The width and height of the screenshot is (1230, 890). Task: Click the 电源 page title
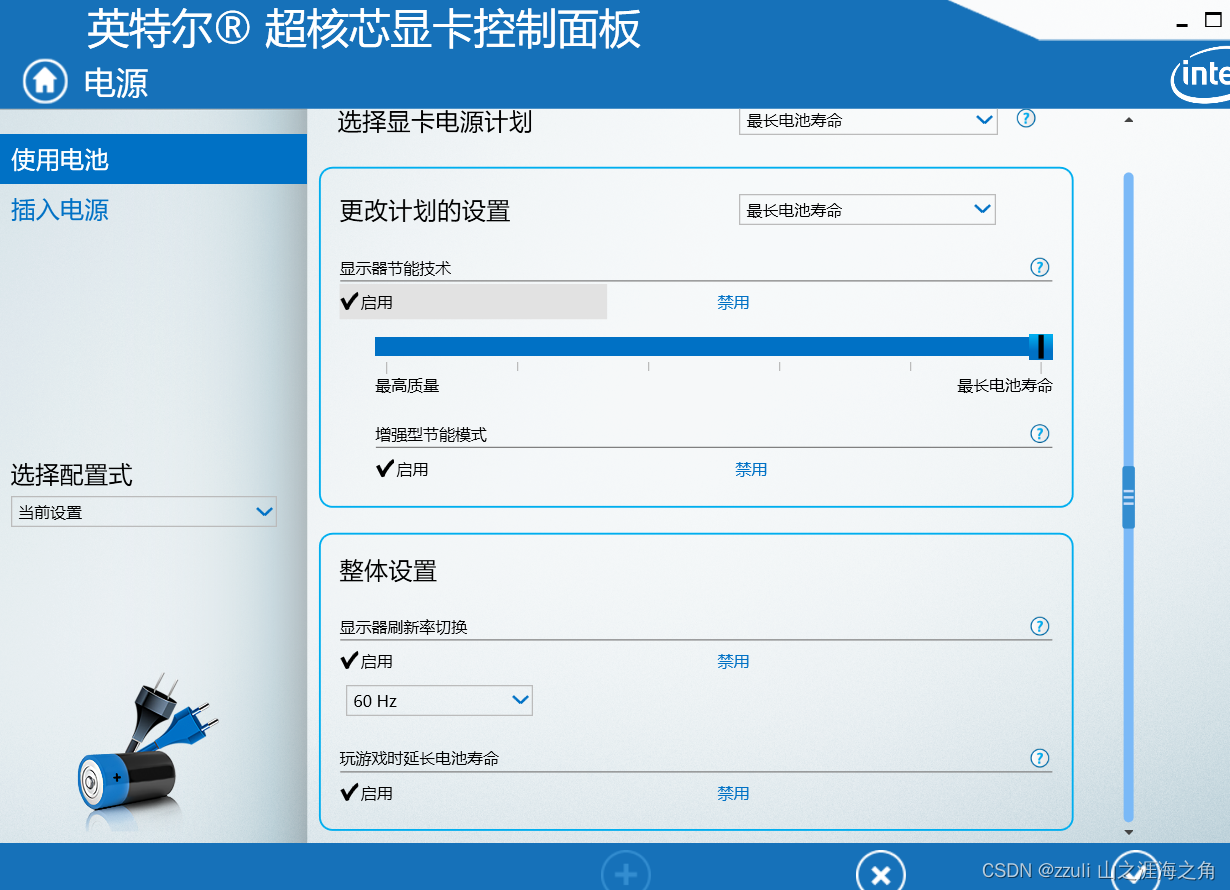click(x=116, y=82)
